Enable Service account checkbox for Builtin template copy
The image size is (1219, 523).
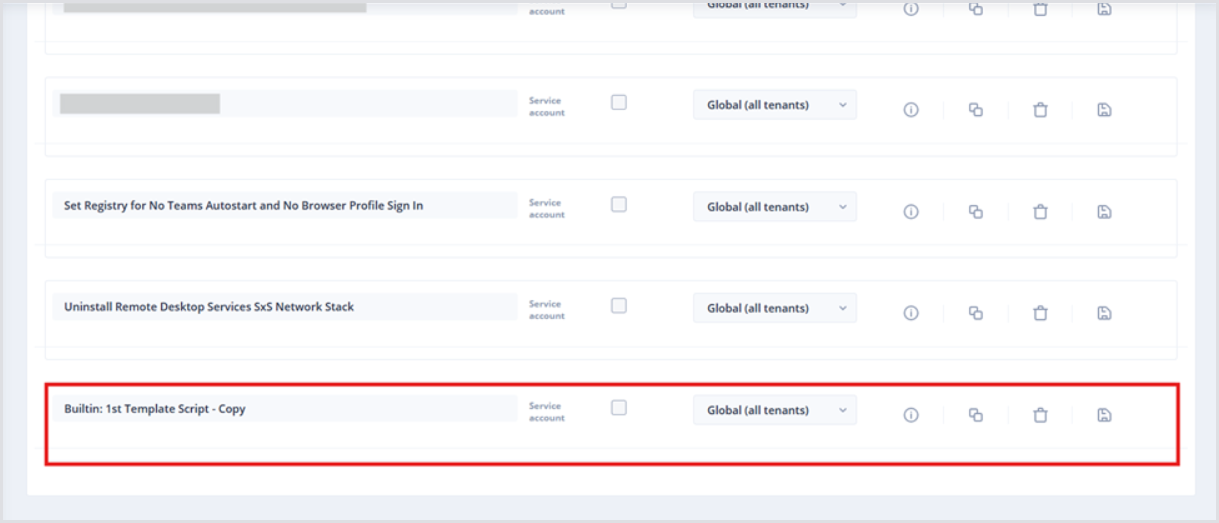619,408
